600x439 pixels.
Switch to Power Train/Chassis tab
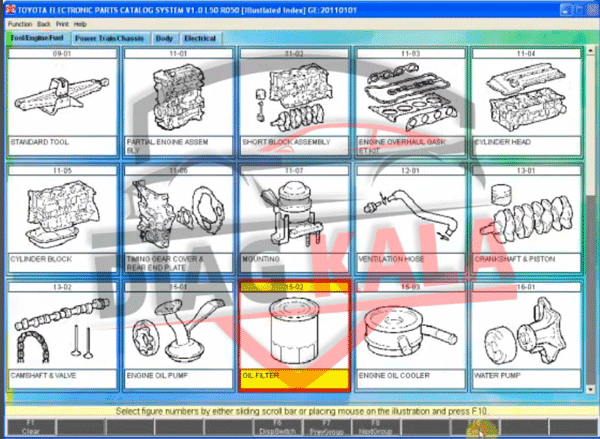pyautogui.click(x=109, y=39)
